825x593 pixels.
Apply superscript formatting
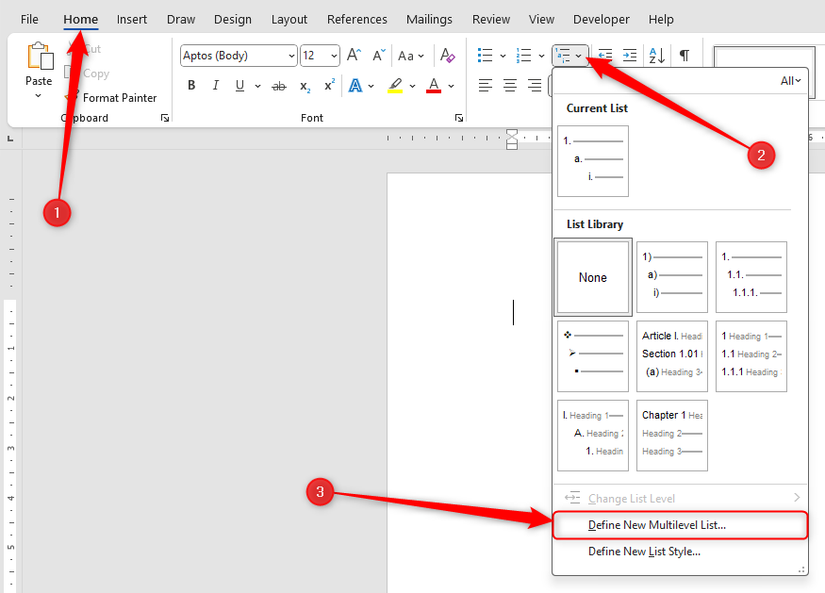(x=327, y=85)
